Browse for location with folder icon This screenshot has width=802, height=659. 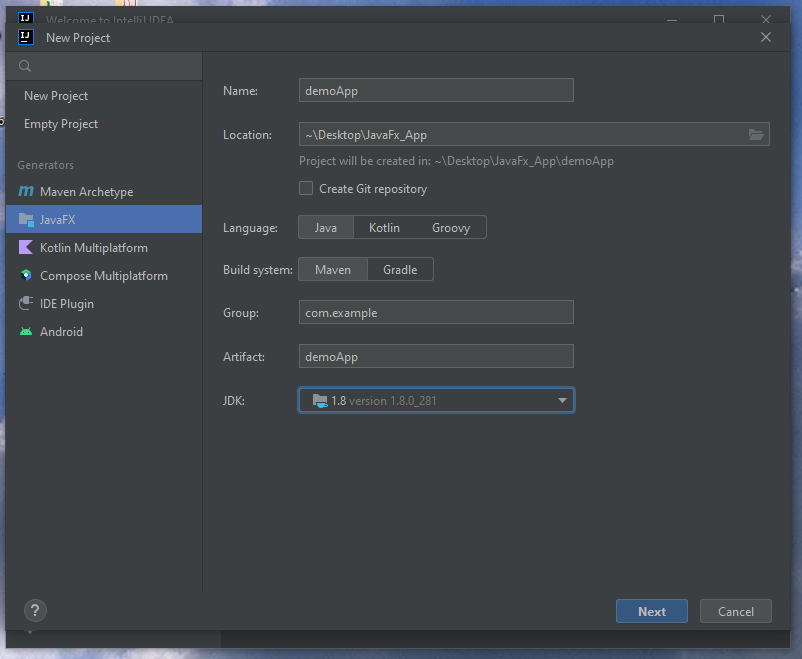coord(756,135)
